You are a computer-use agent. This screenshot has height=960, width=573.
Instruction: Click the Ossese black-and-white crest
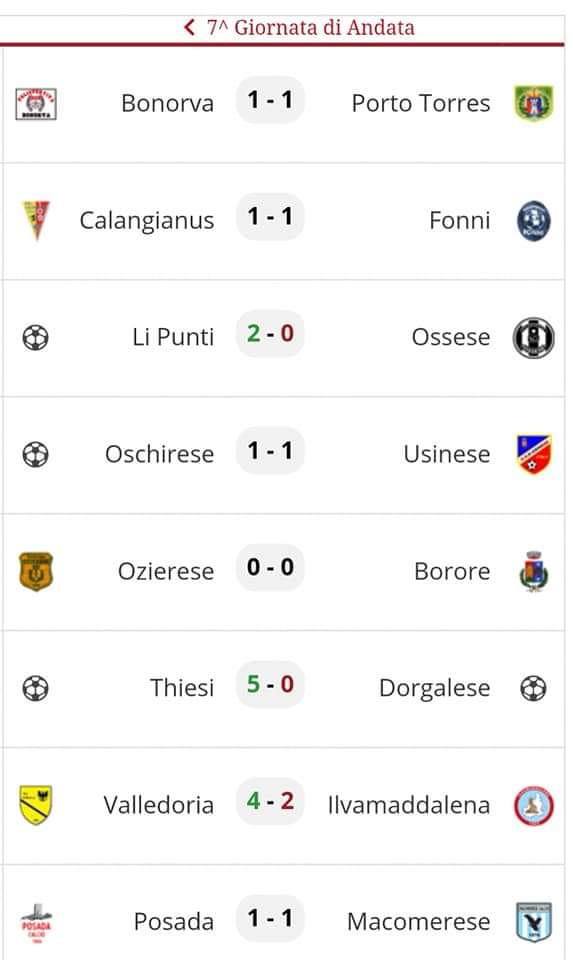tap(534, 337)
